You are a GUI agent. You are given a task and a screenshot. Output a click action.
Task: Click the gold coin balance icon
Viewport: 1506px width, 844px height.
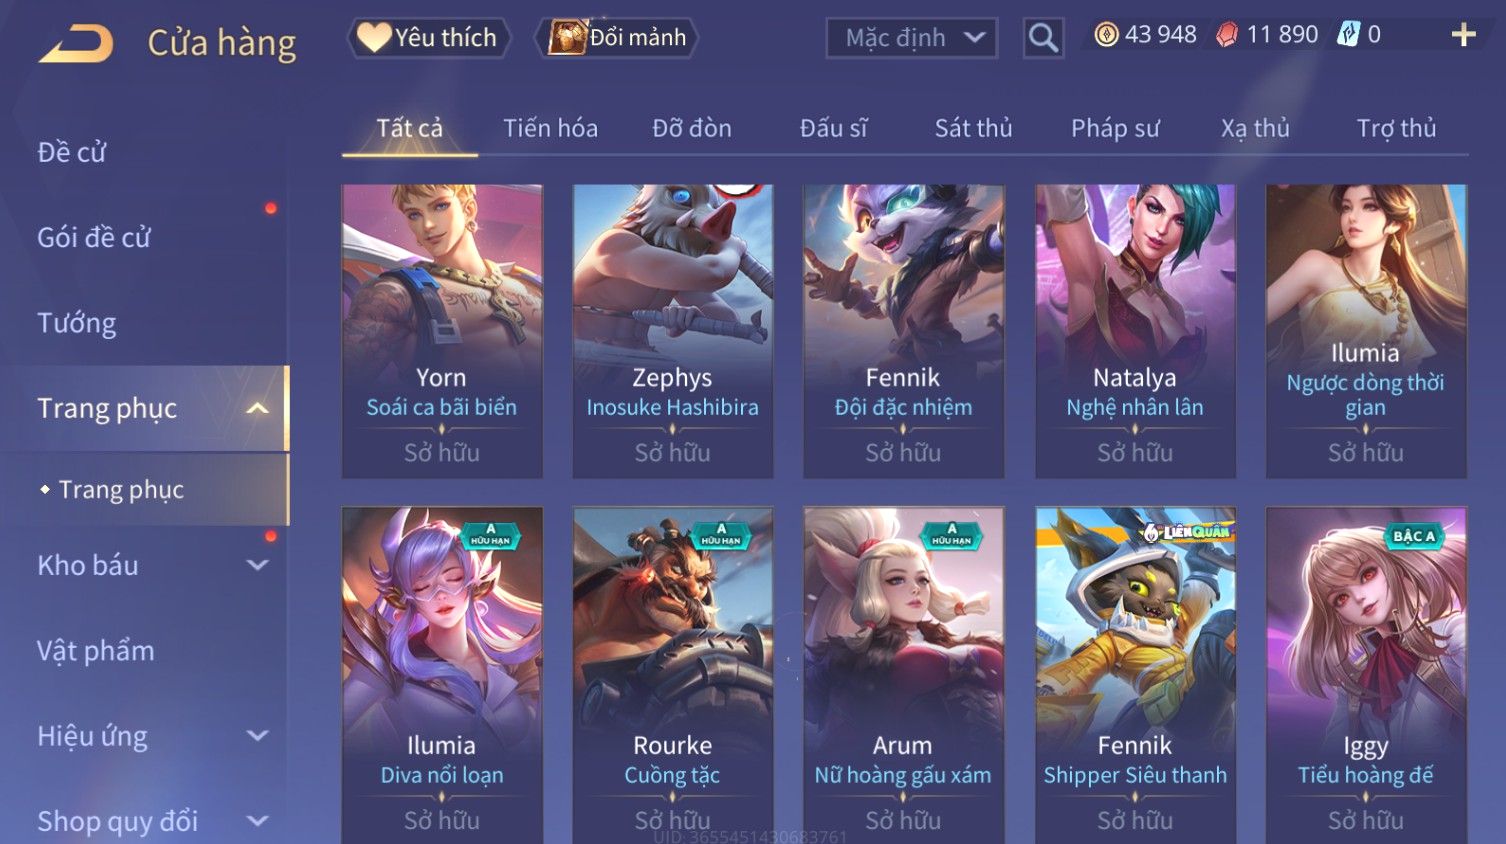(1106, 35)
